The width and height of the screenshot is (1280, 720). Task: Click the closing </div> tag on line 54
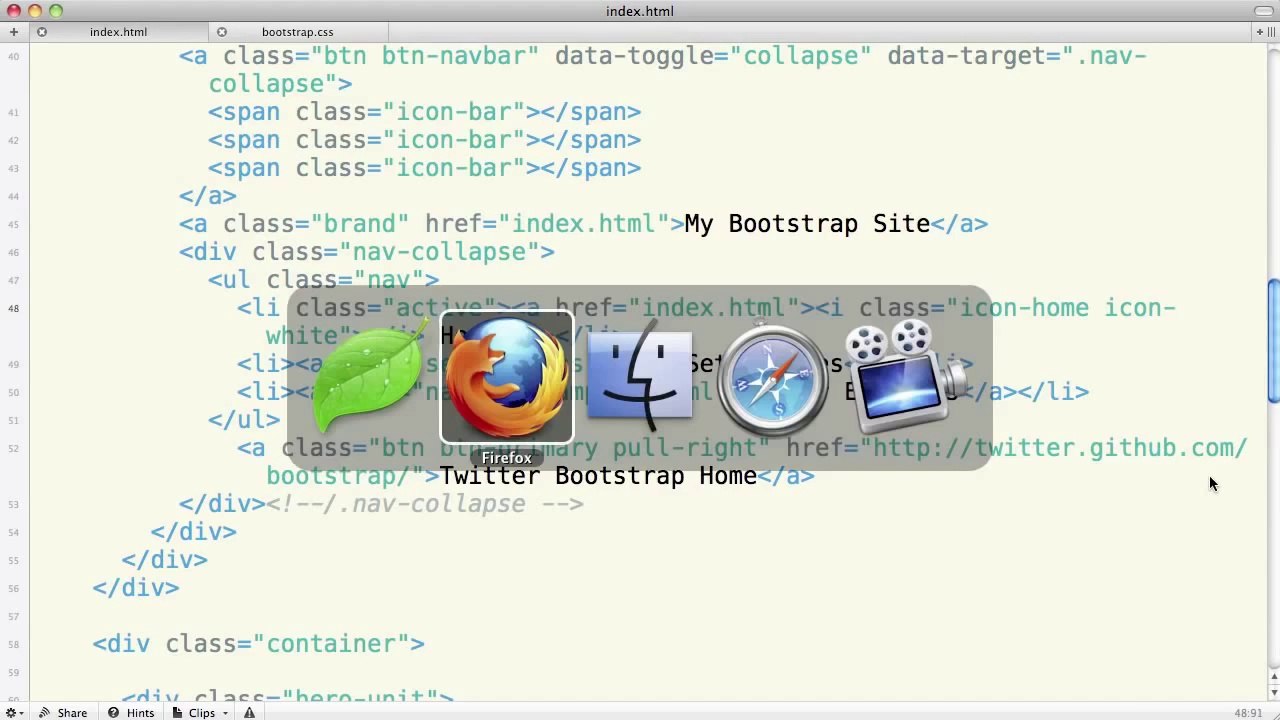click(193, 532)
